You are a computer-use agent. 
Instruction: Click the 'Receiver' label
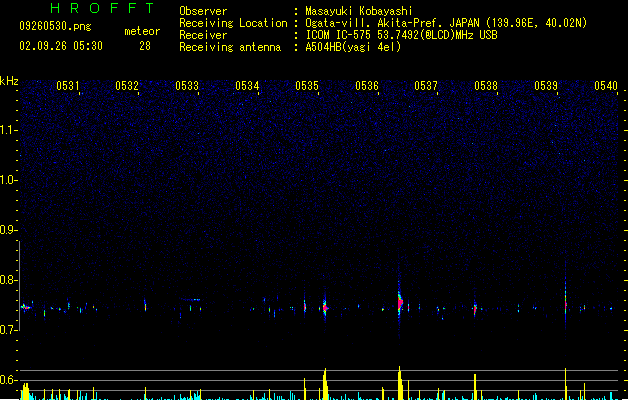(x=203, y=35)
